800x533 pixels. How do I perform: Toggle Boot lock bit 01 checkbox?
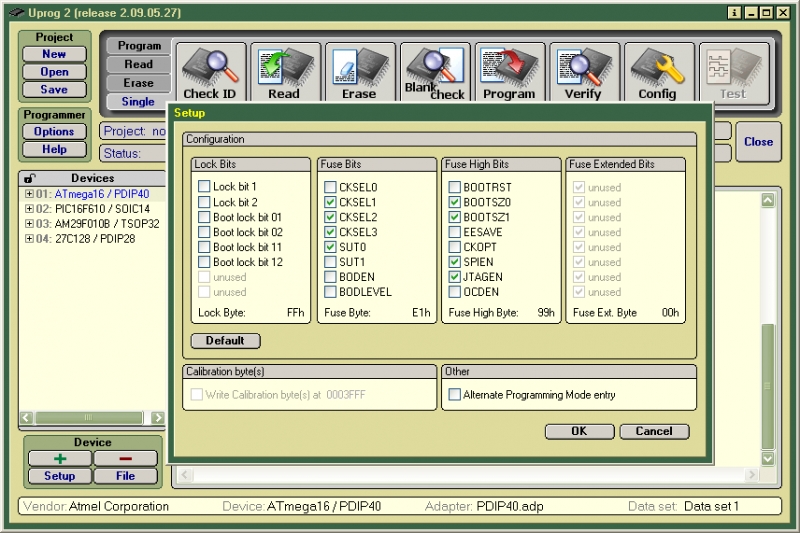tap(204, 217)
